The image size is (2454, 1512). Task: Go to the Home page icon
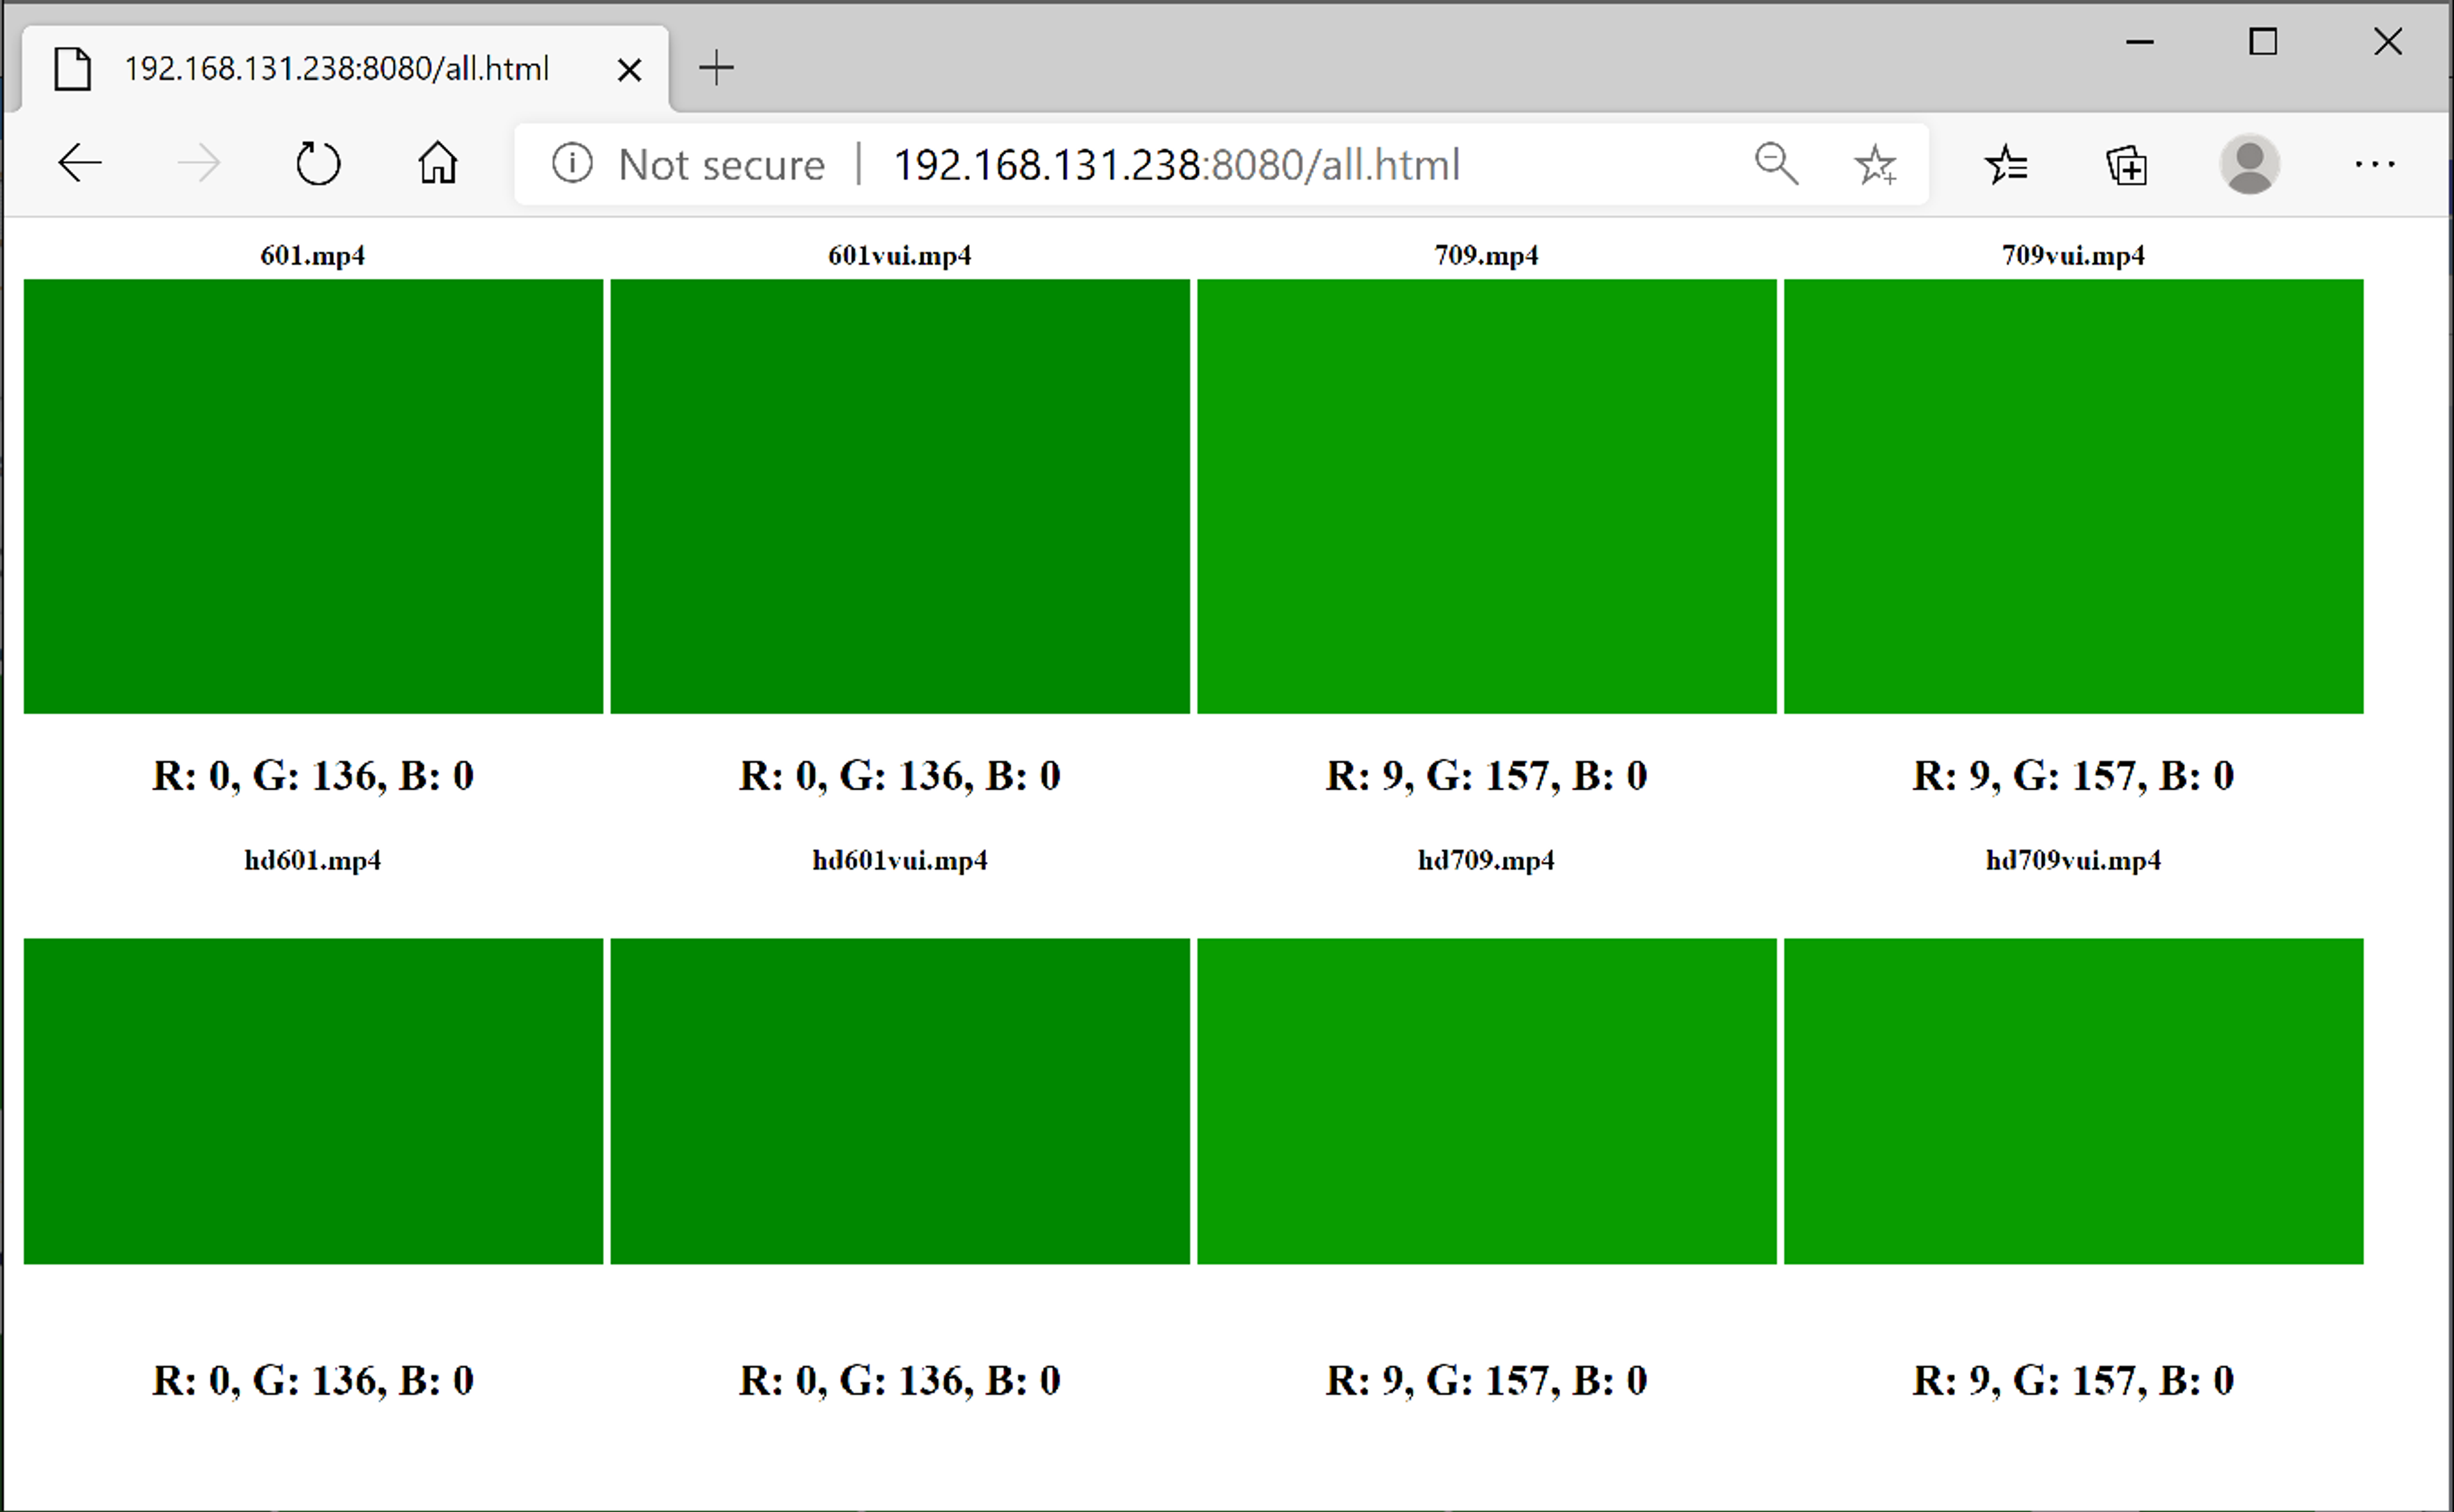(437, 164)
